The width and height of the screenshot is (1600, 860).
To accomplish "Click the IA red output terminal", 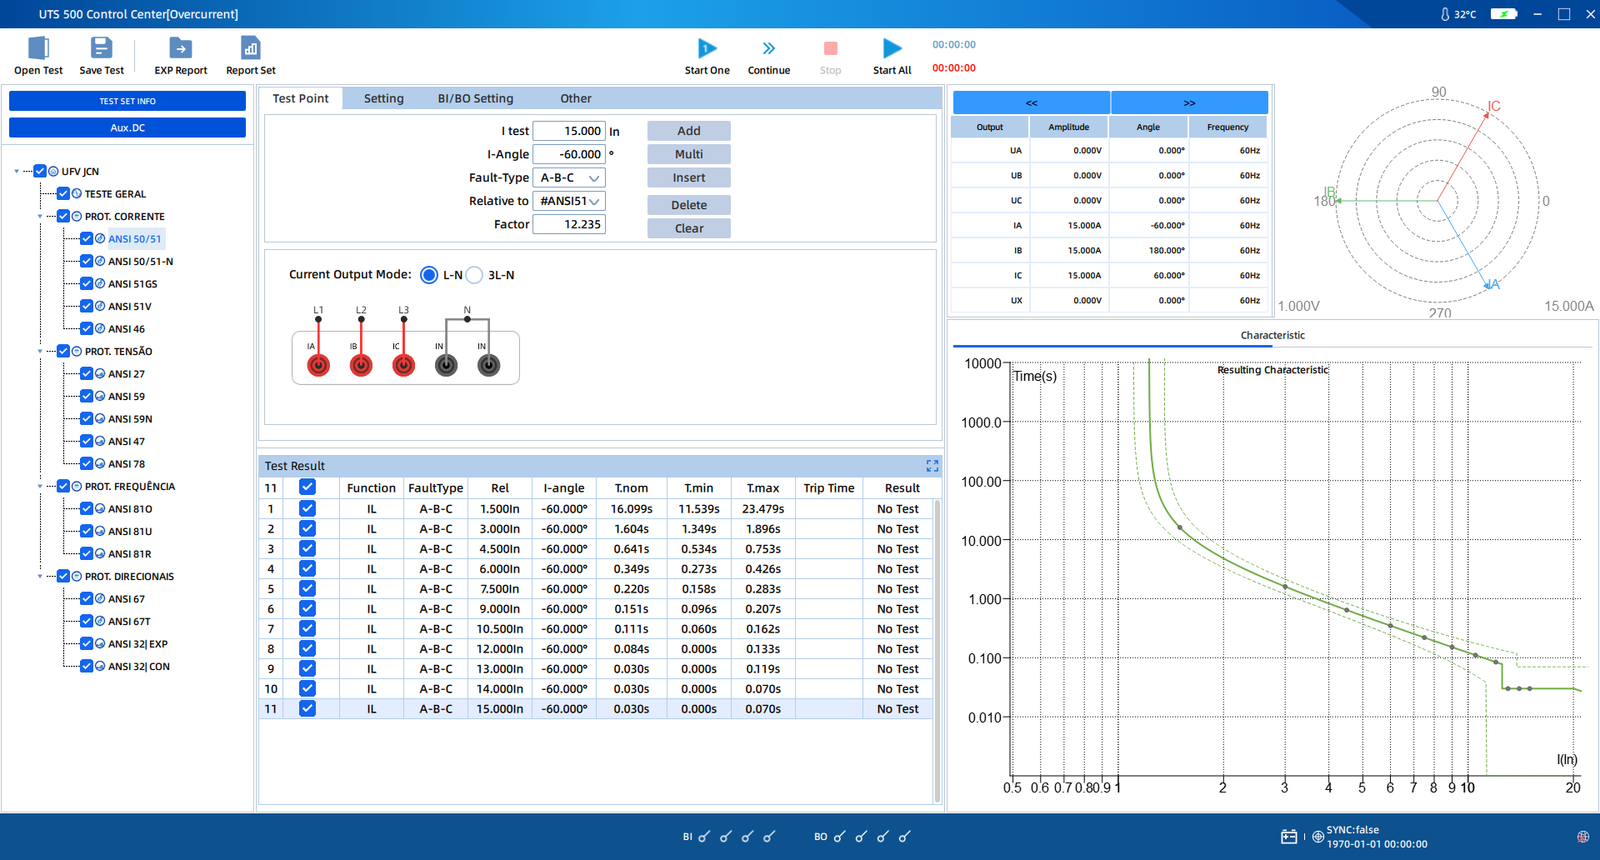I will click(318, 366).
